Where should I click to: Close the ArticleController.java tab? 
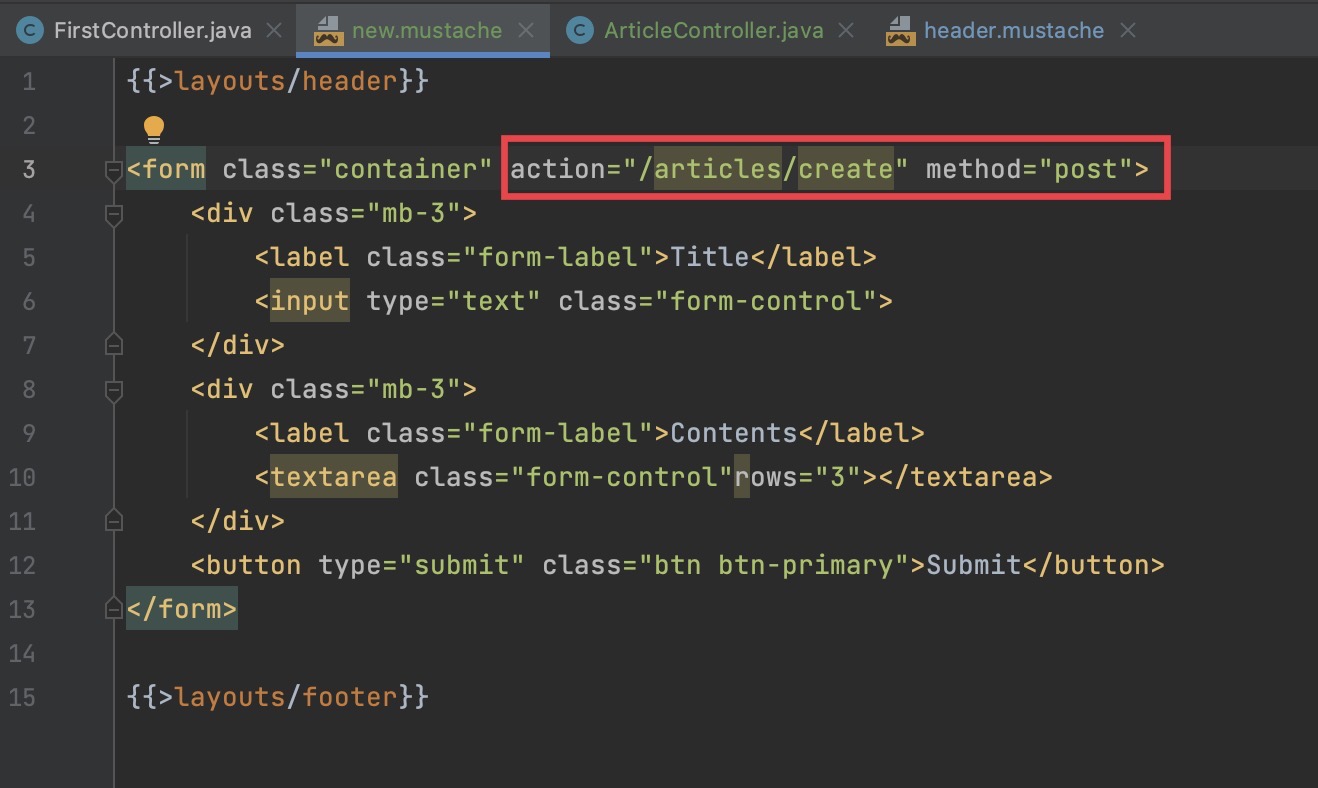[x=846, y=30]
